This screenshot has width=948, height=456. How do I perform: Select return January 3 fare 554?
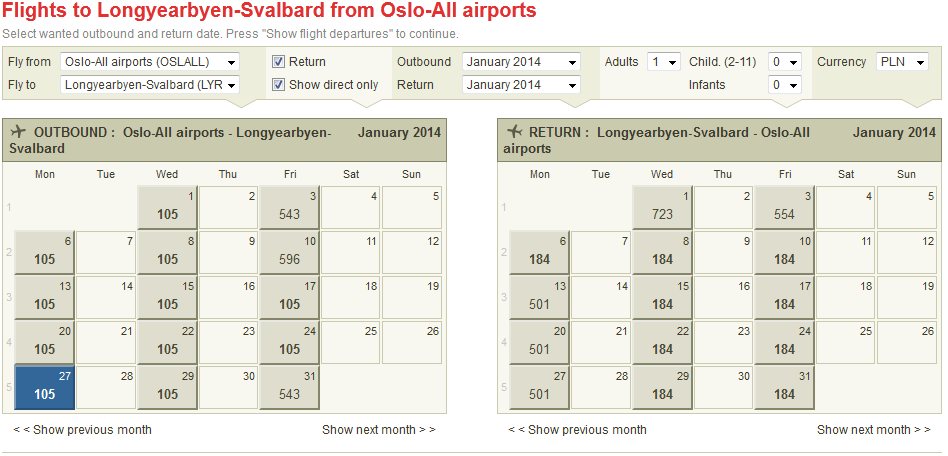pyautogui.click(x=785, y=207)
